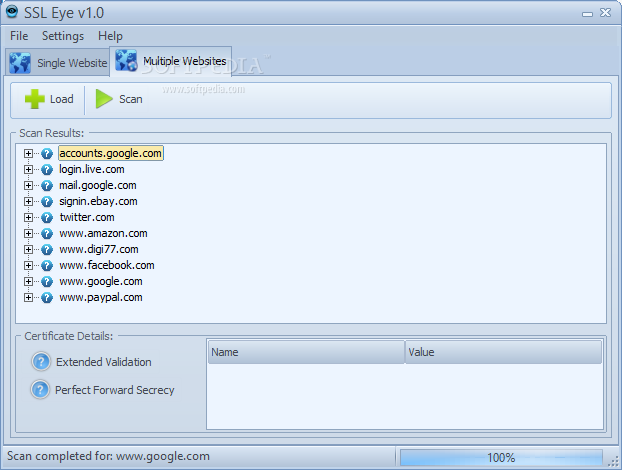Click the Scan button label
Screen dimensions: 622x470
pos(131,99)
